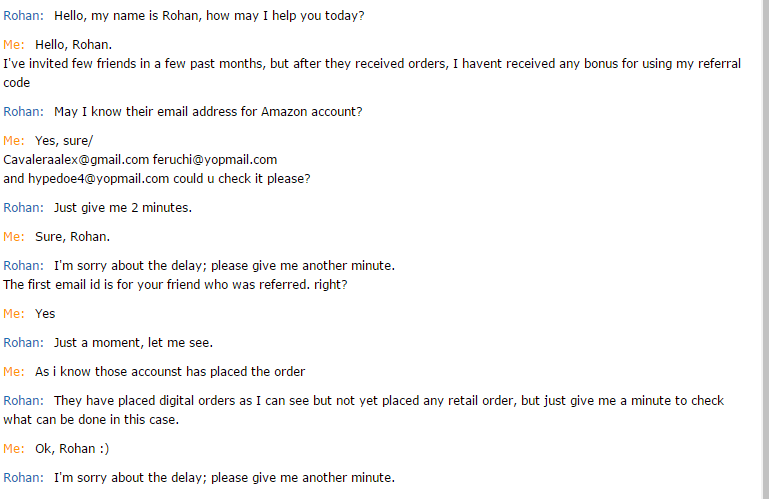Click the Cavaleraalex@gmail.com email address
The image size is (769, 499).
76,160
